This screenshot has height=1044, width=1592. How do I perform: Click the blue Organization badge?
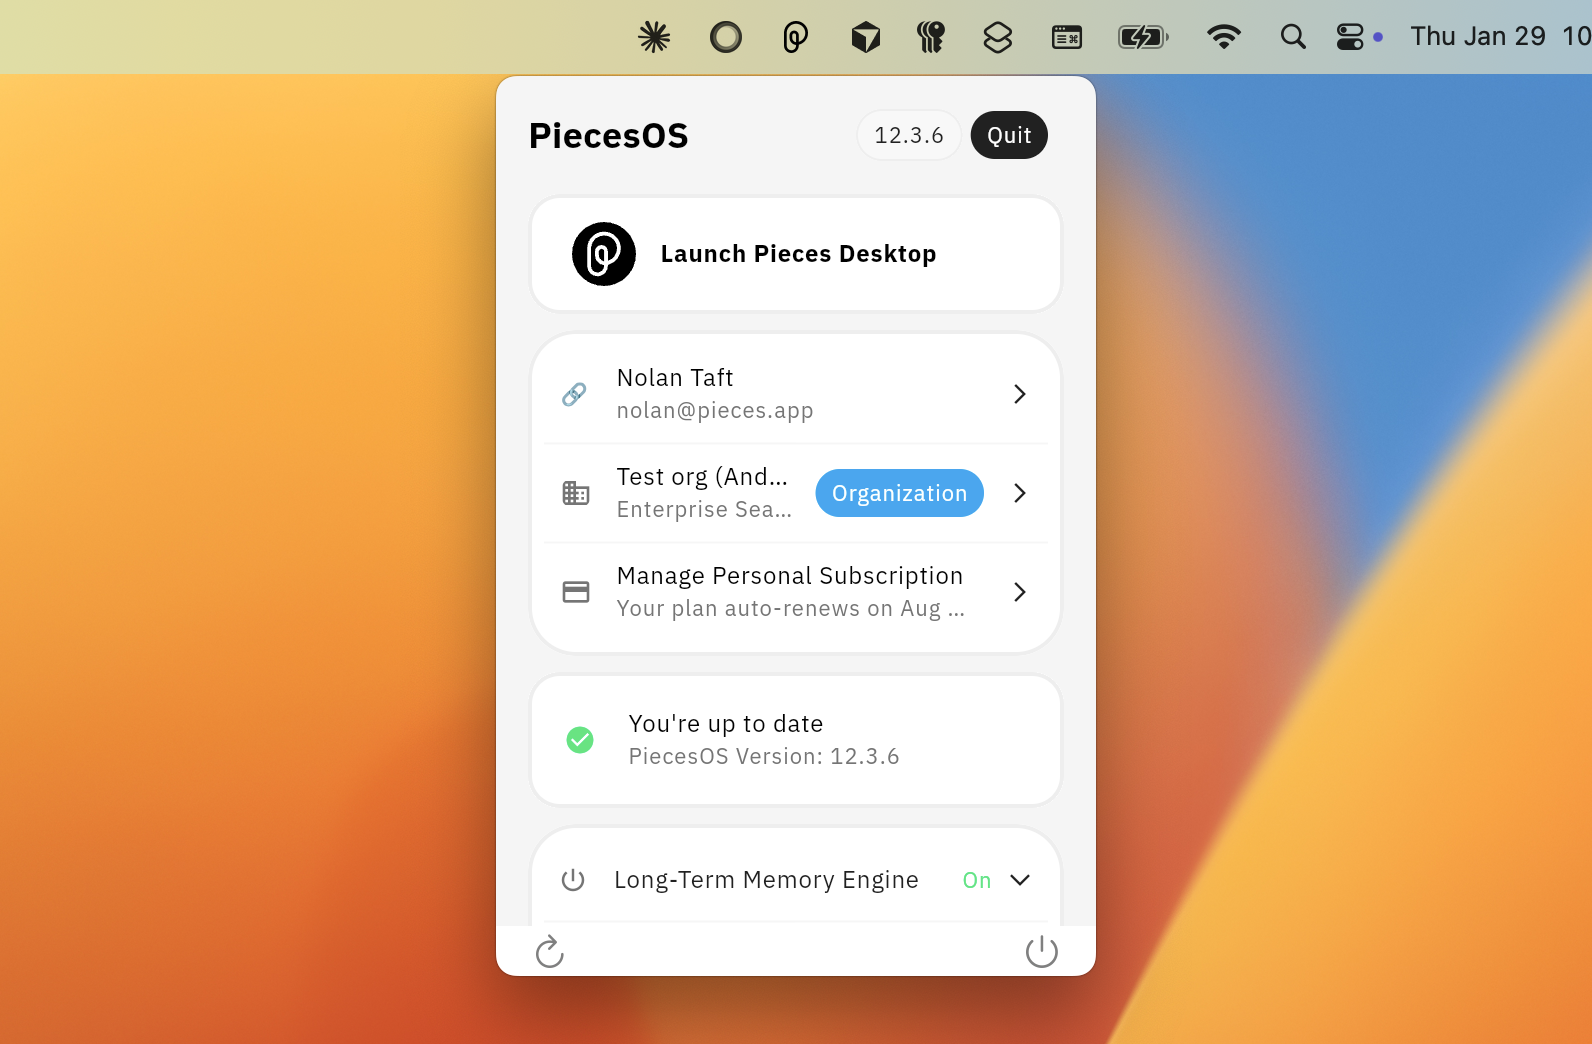(x=900, y=493)
